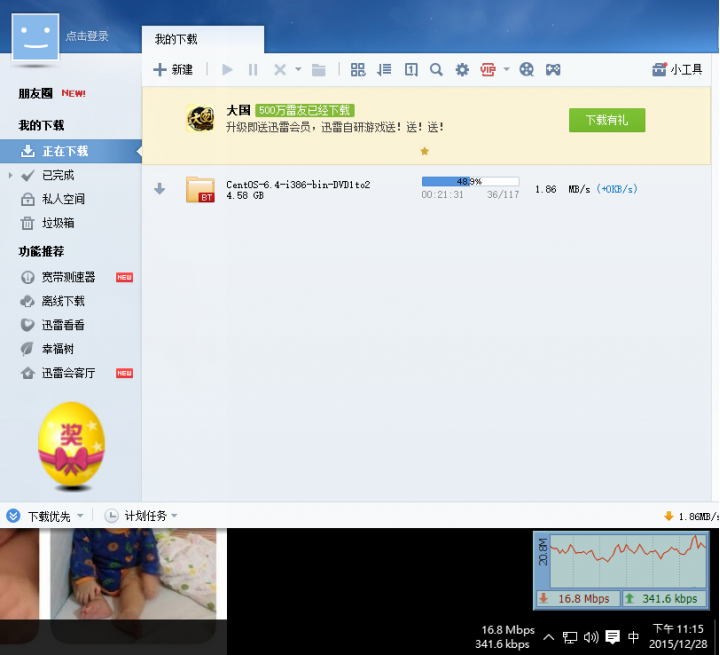Click the volume speaker tray icon

(591, 637)
